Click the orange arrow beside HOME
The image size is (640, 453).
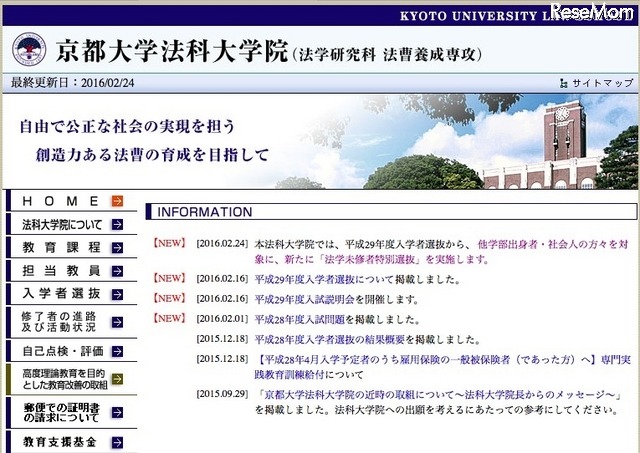117,201
